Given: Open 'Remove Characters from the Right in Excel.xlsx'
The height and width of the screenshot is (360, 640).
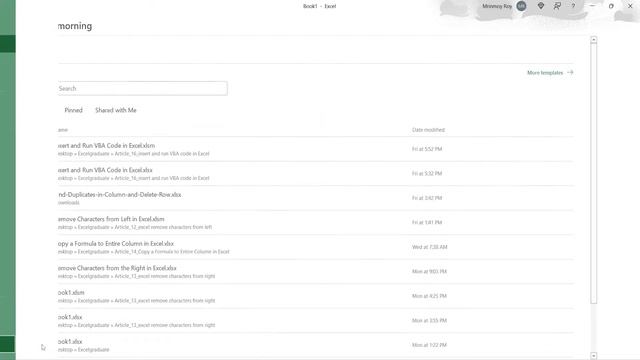Looking at the screenshot, I should coord(315,272).
